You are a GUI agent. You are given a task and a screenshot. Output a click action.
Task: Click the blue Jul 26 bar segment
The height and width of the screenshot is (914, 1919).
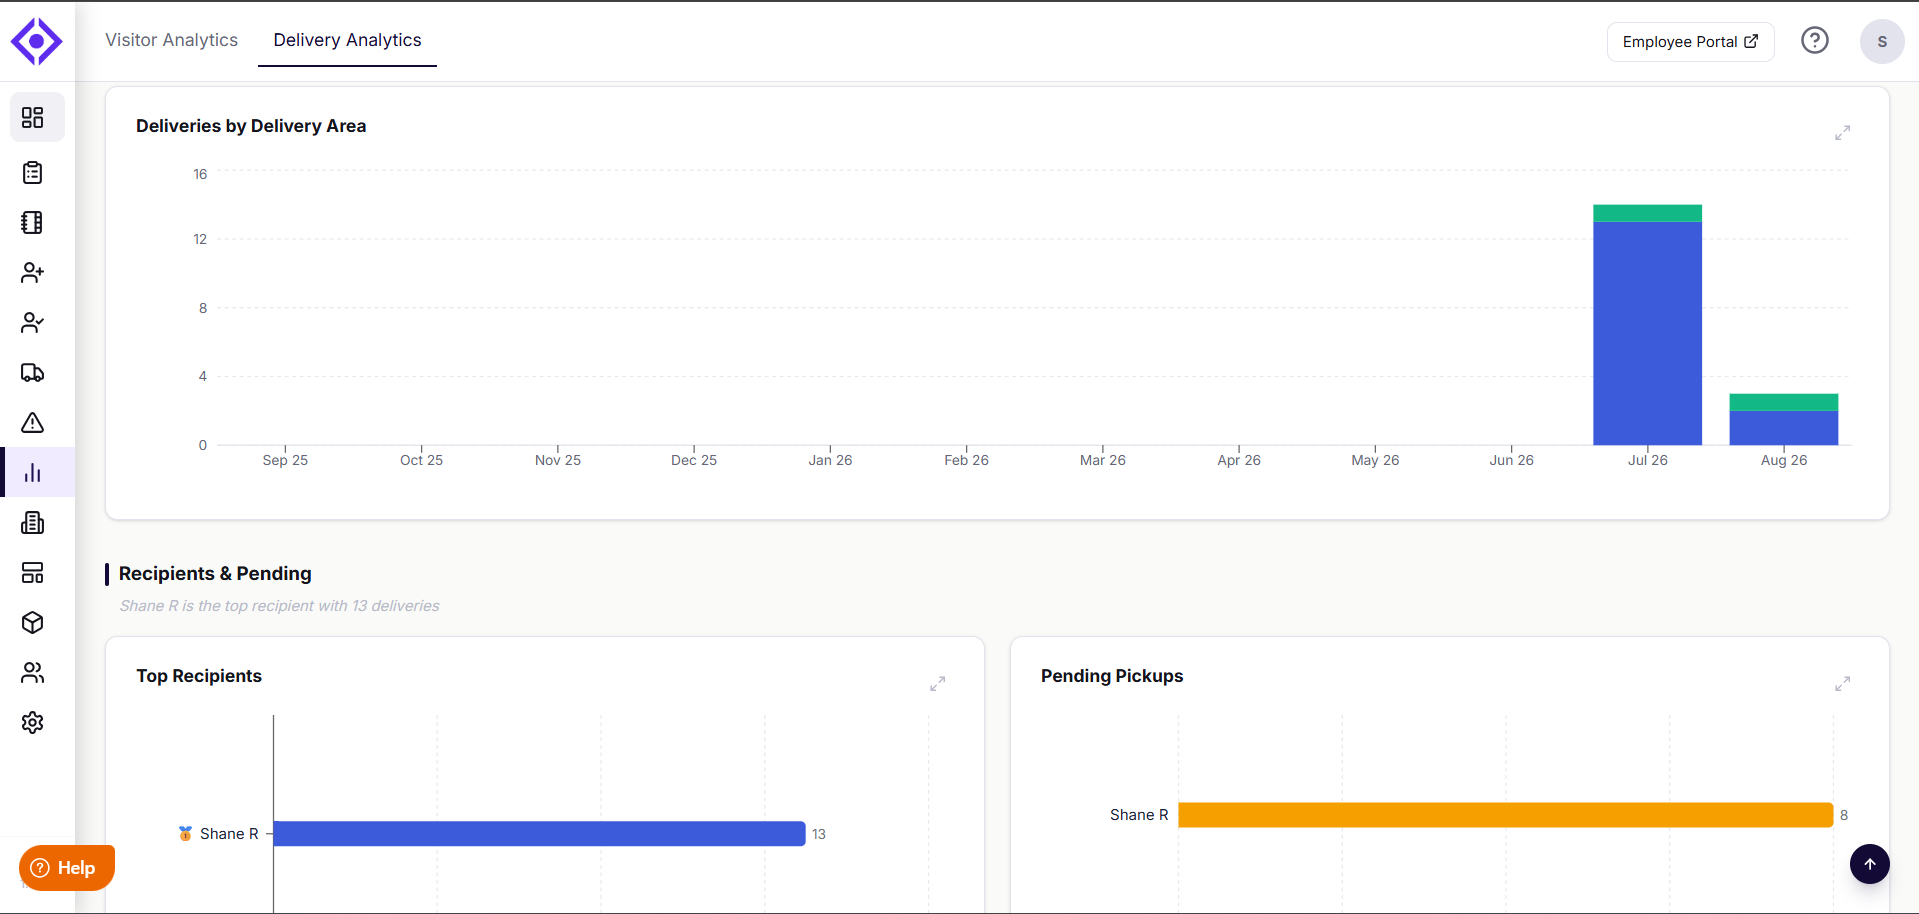tap(1647, 333)
